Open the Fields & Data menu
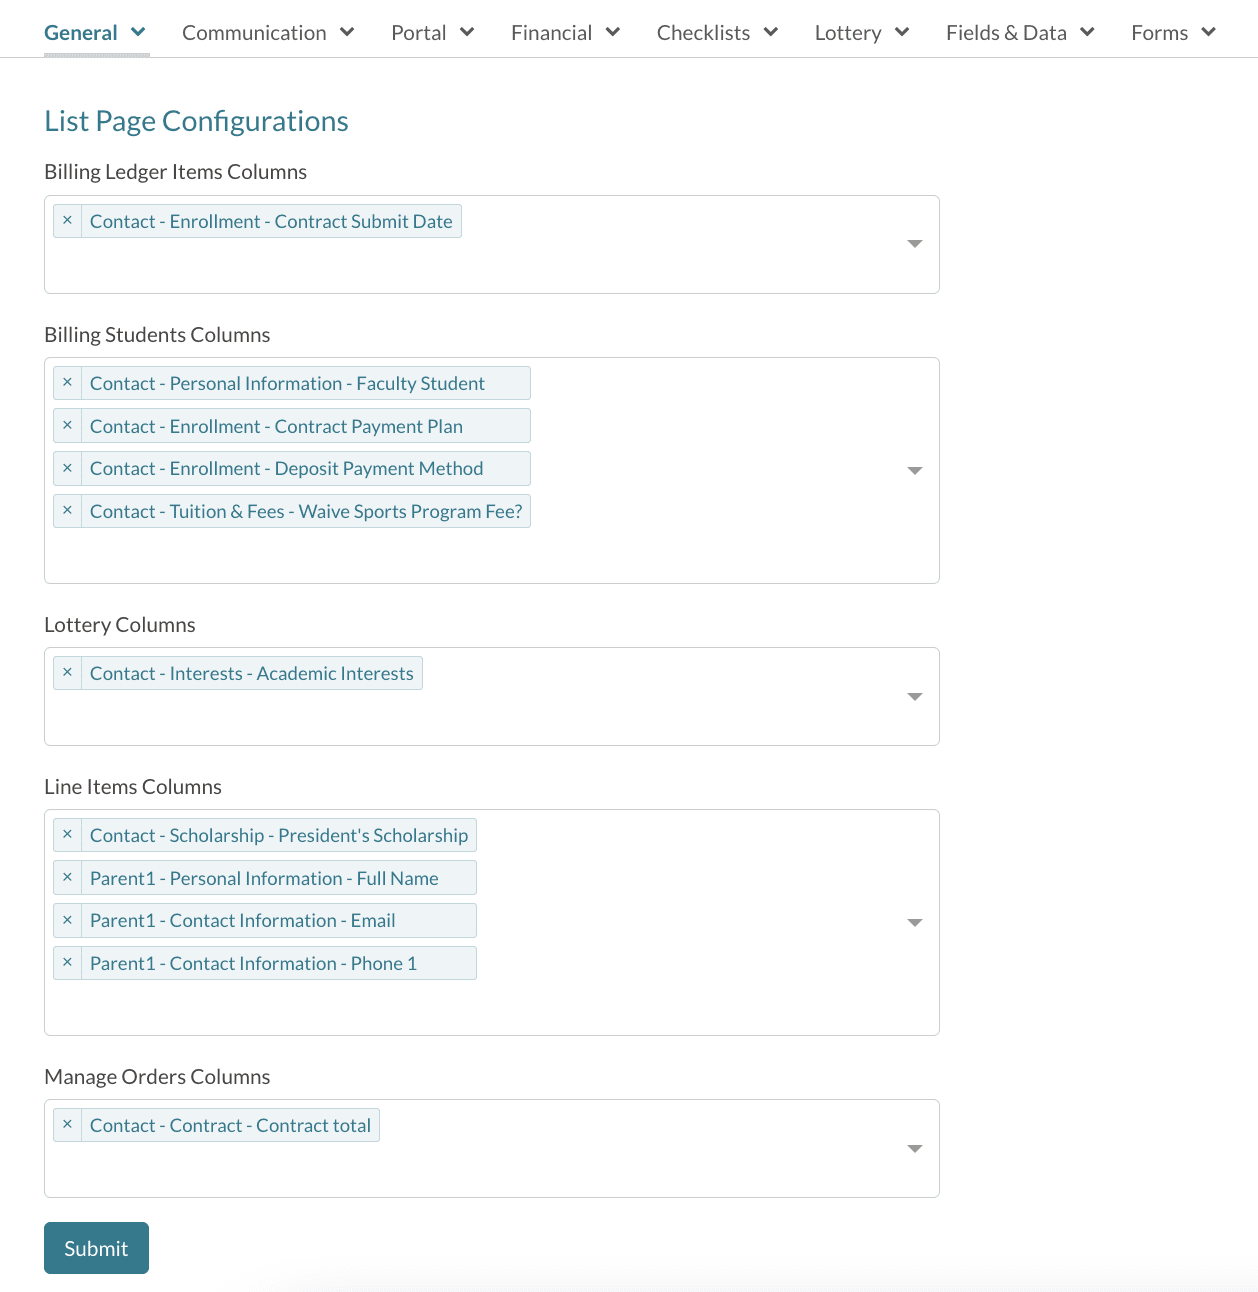This screenshot has width=1258, height=1292. (1019, 33)
